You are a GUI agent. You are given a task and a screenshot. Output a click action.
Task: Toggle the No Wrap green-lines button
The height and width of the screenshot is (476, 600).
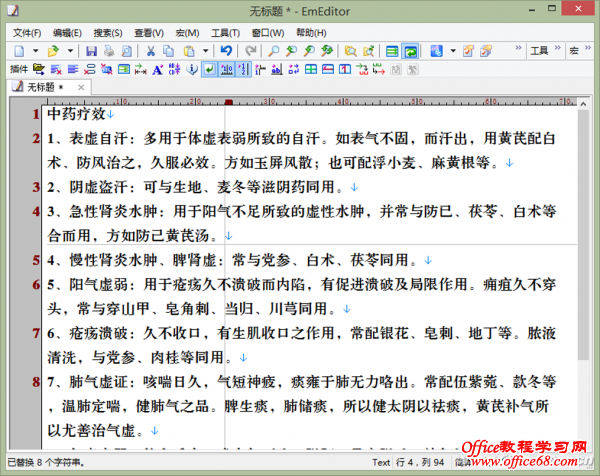click(x=392, y=51)
